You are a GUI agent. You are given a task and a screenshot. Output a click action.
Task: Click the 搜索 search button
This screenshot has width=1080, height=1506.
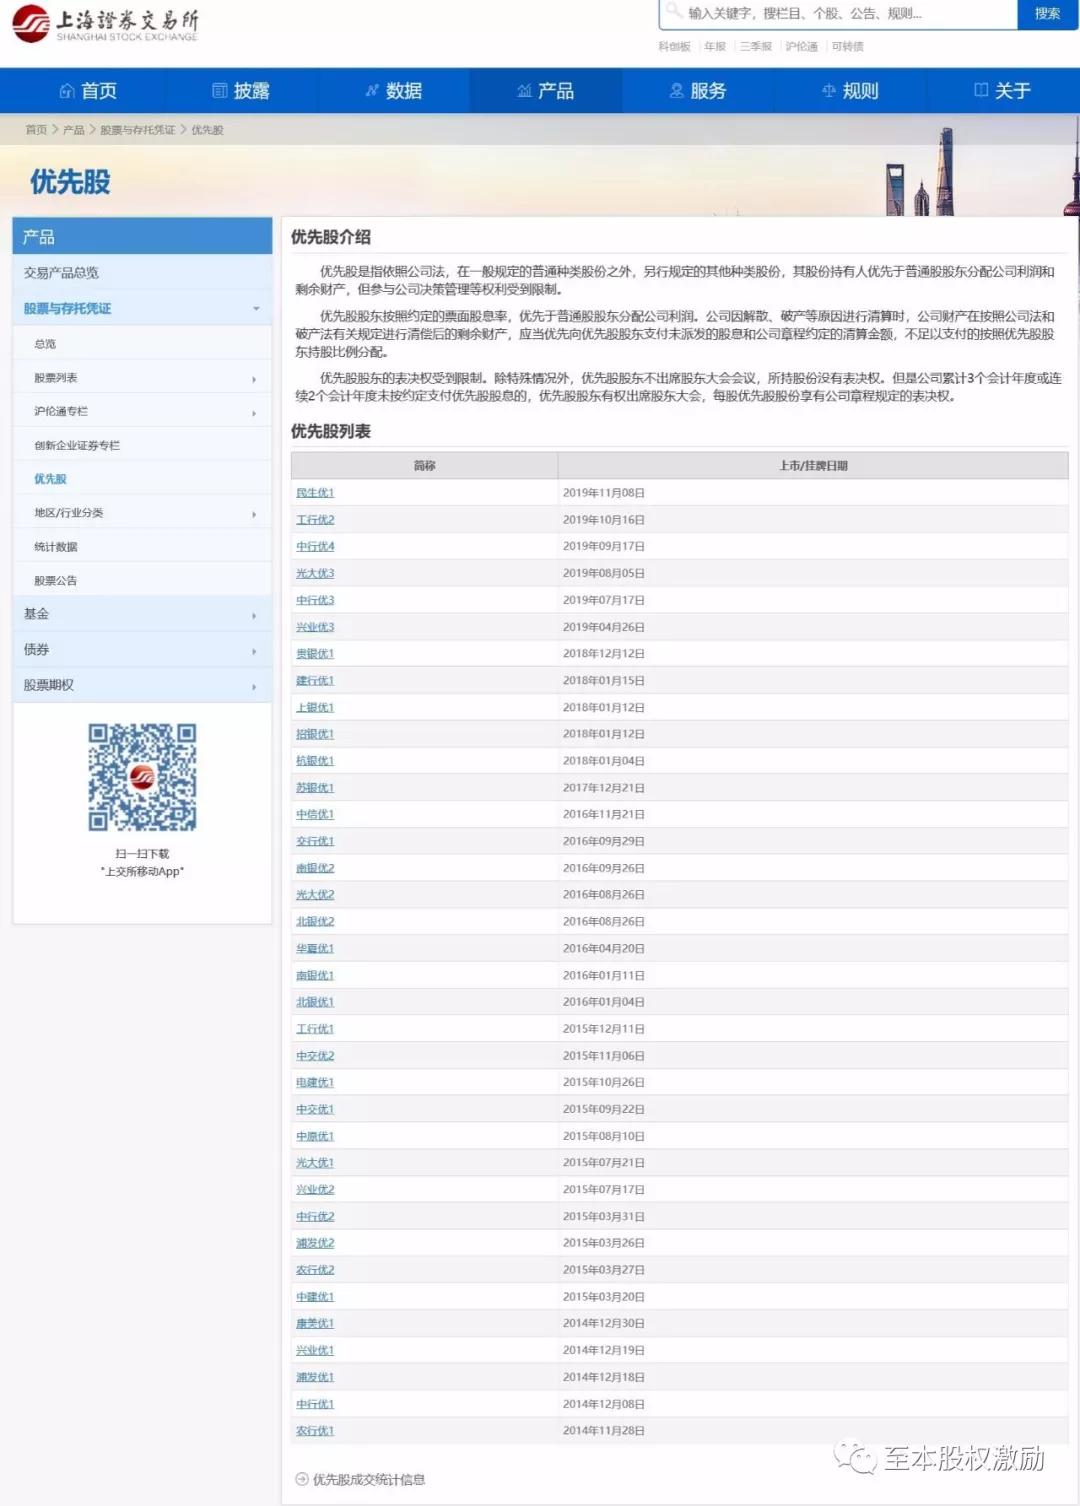click(x=1046, y=14)
